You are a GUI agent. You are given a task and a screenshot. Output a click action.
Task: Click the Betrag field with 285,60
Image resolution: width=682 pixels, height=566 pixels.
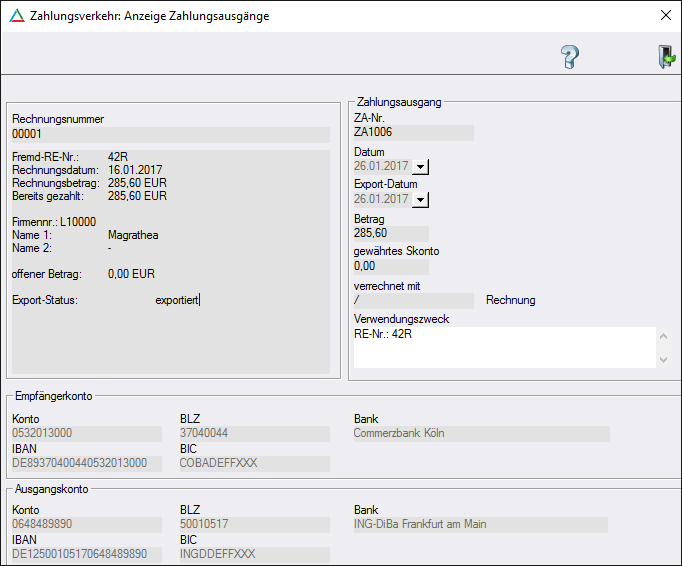click(391, 233)
